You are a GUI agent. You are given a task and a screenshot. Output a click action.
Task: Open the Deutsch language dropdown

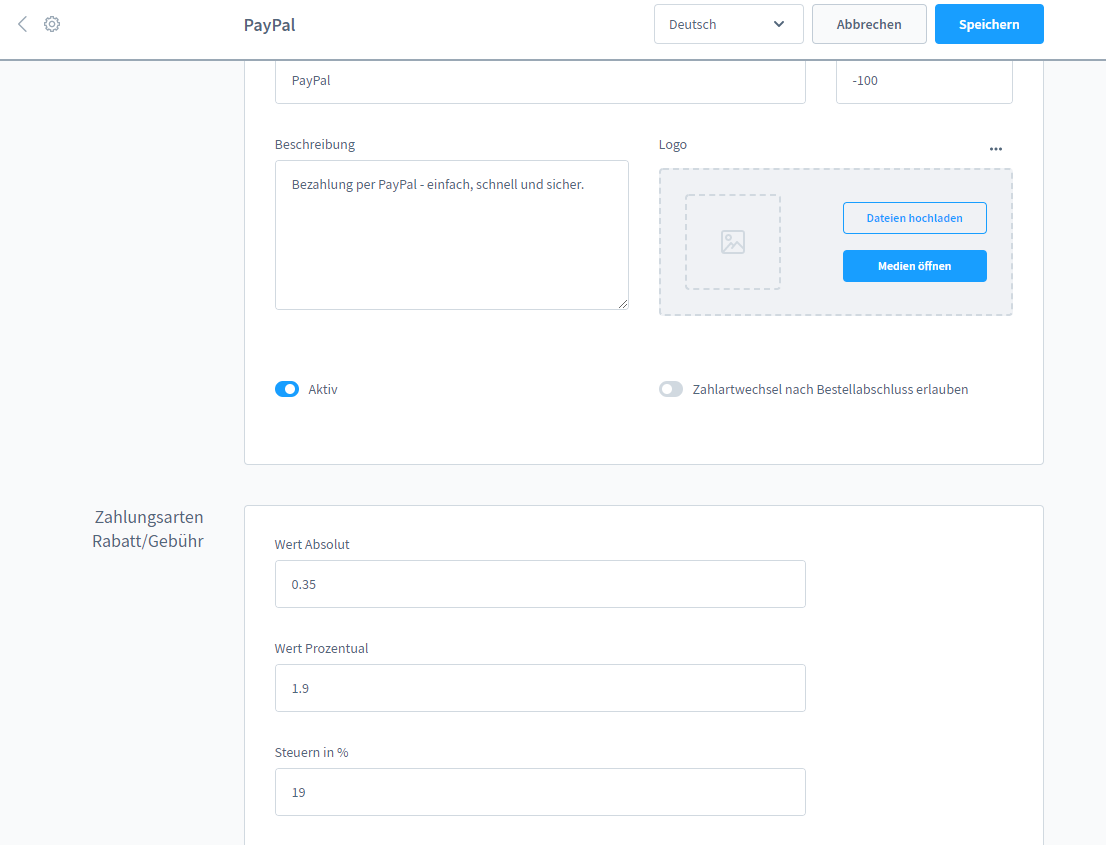pos(729,24)
